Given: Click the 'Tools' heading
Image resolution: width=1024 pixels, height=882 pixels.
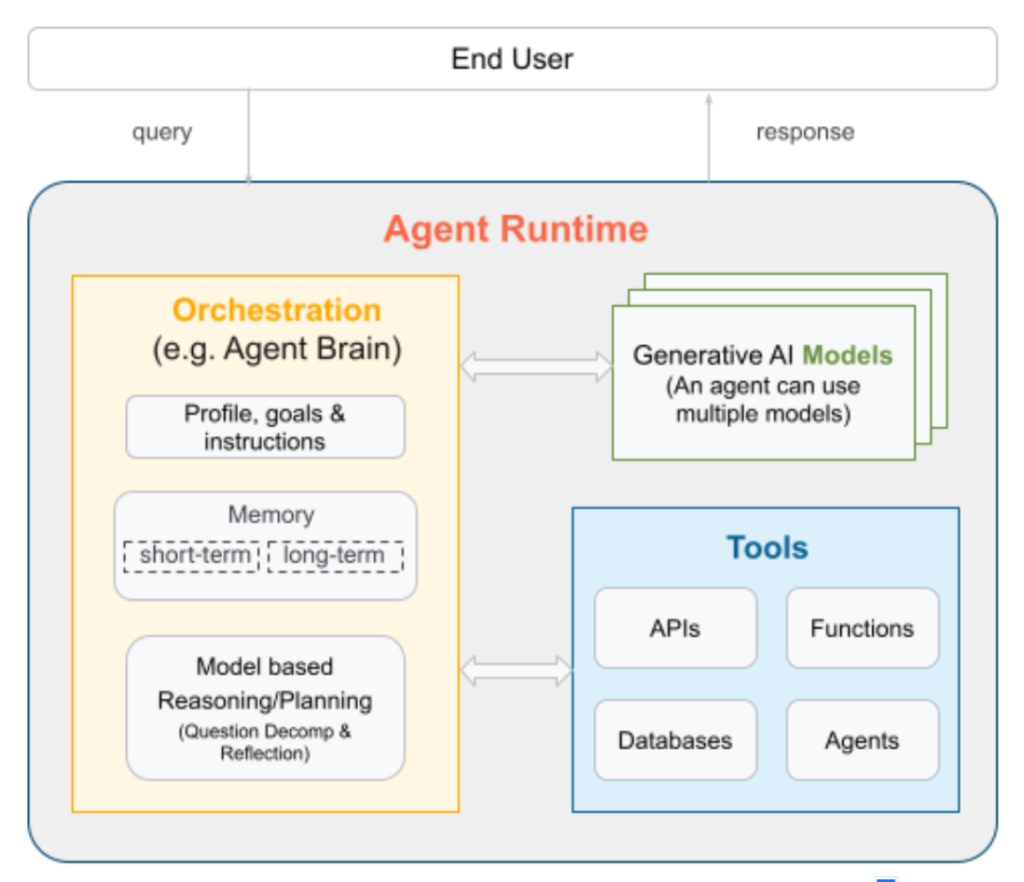Looking at the screenshot, I should click(767, 547).
